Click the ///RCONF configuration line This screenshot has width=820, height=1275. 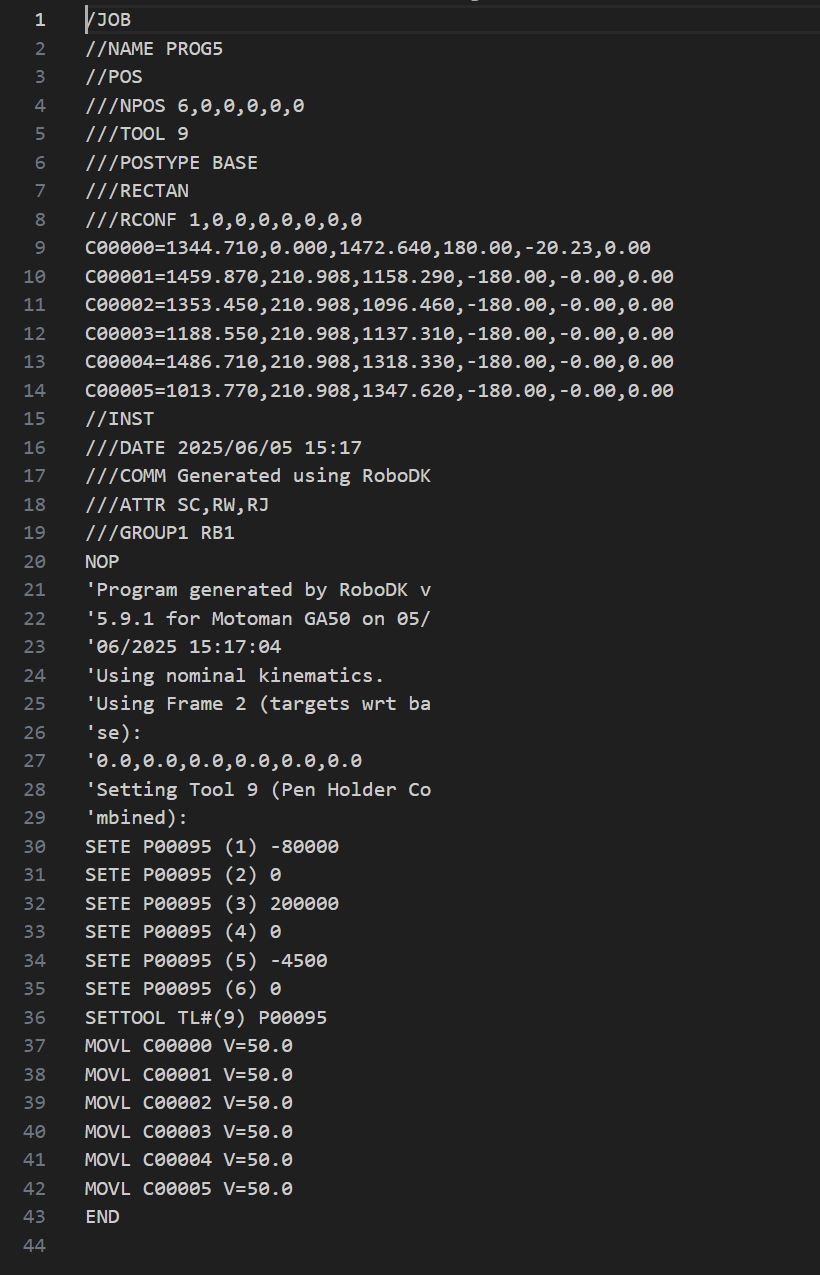point(223,219)
